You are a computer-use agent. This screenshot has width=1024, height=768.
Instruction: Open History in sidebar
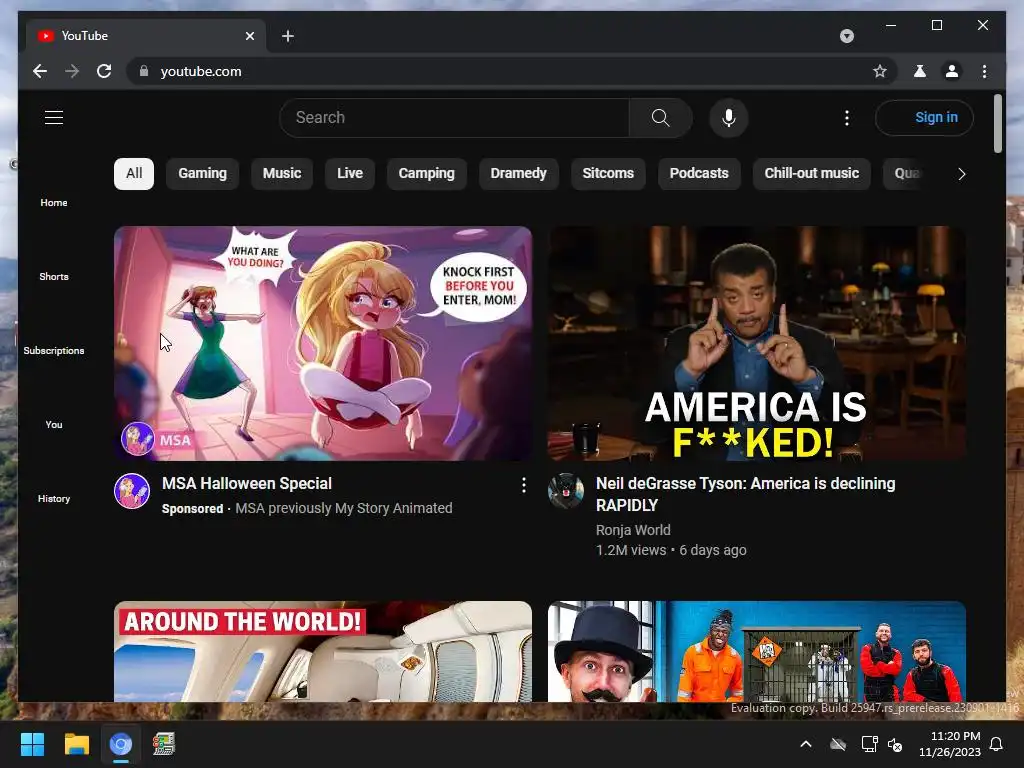pyautogui.click(x=54, y=499)
